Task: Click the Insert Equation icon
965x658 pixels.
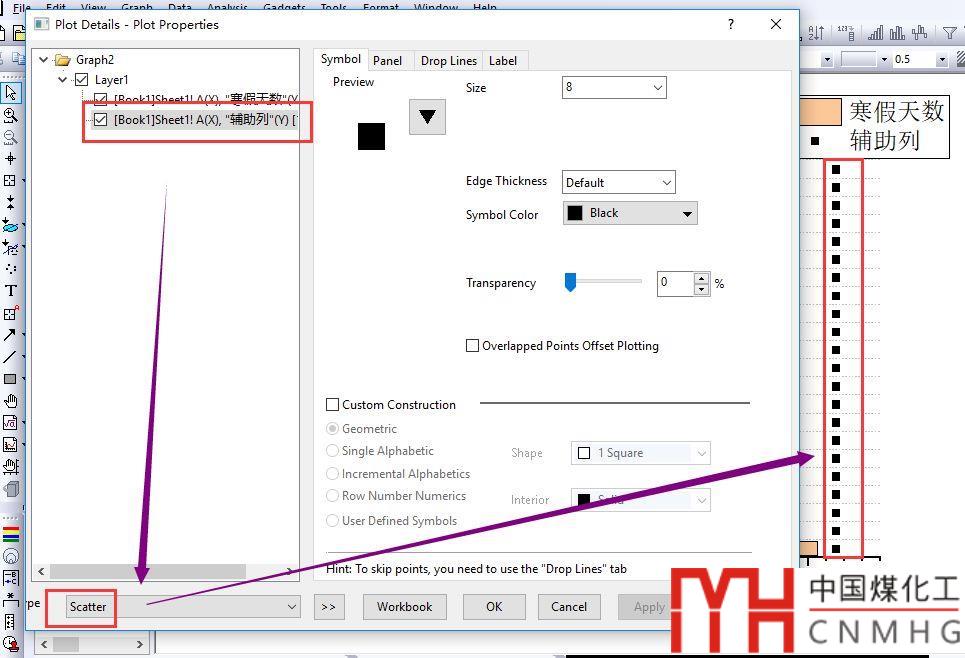Action: (10, 422)
